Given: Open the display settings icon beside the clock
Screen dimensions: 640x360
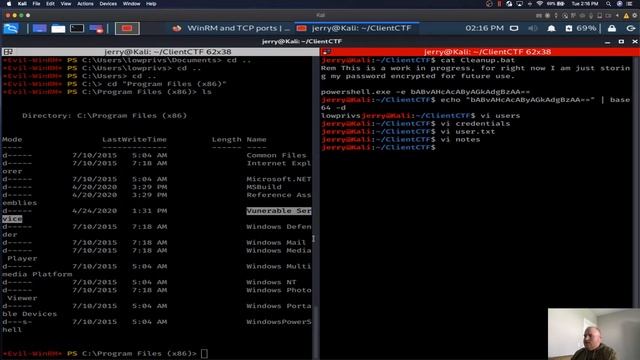Looking at the screenshot, I should (x=514, y=28).
